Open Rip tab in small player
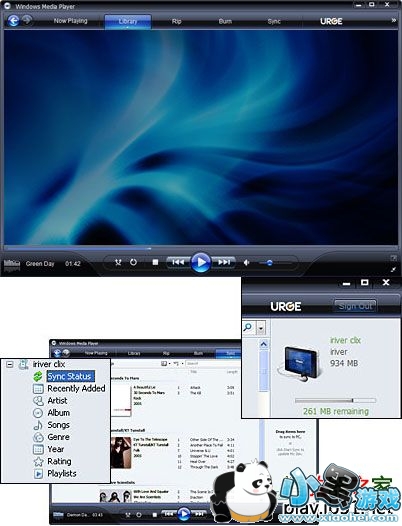The height and width of the screenshot is (526, 402). click(166, 353)
